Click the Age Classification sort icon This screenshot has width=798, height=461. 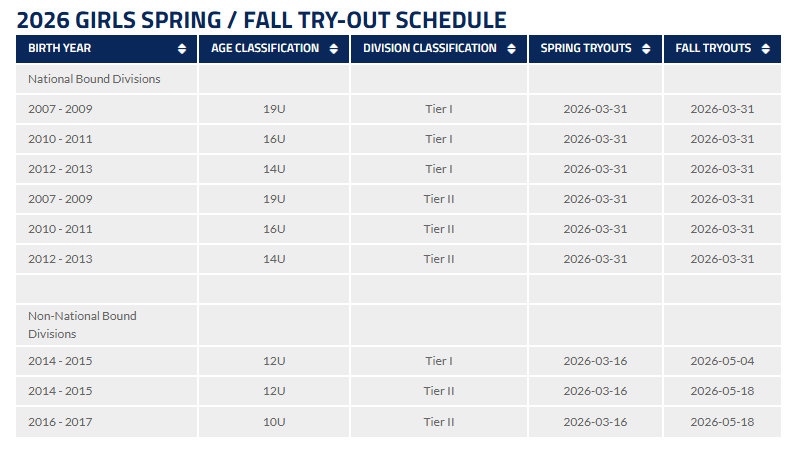tap(334, 49)
